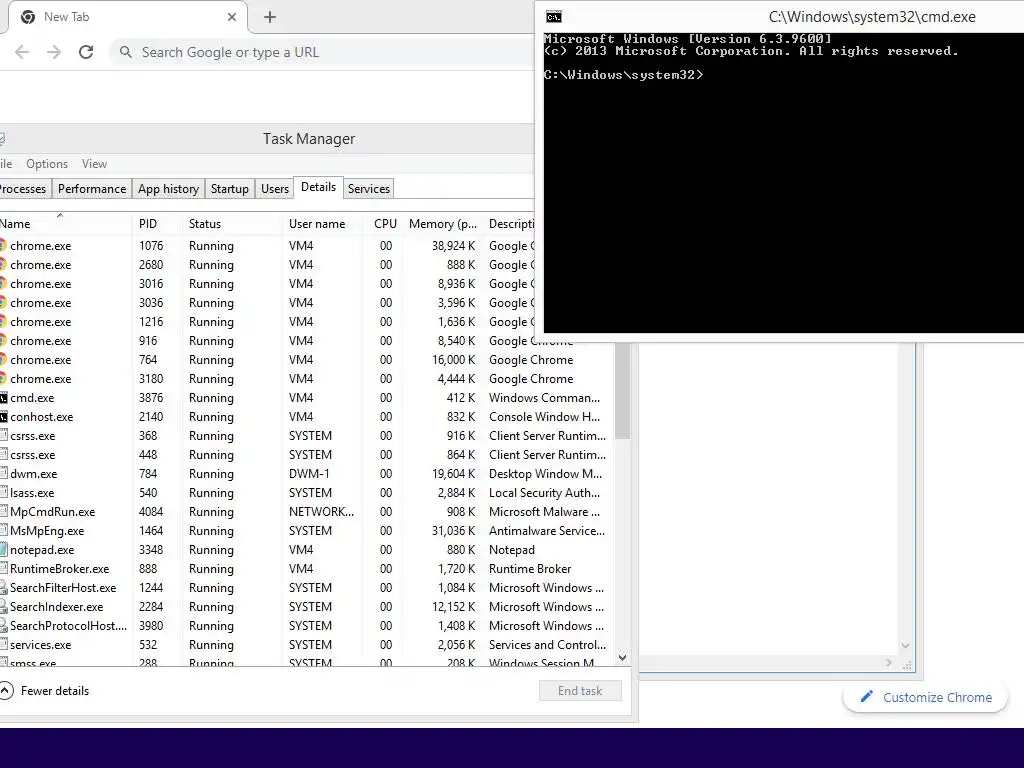Image resolution: width=1024 pixels, height=768 pixels.
Task: Open the View menu in Task Manager
Action: click(x=94, y=164)
